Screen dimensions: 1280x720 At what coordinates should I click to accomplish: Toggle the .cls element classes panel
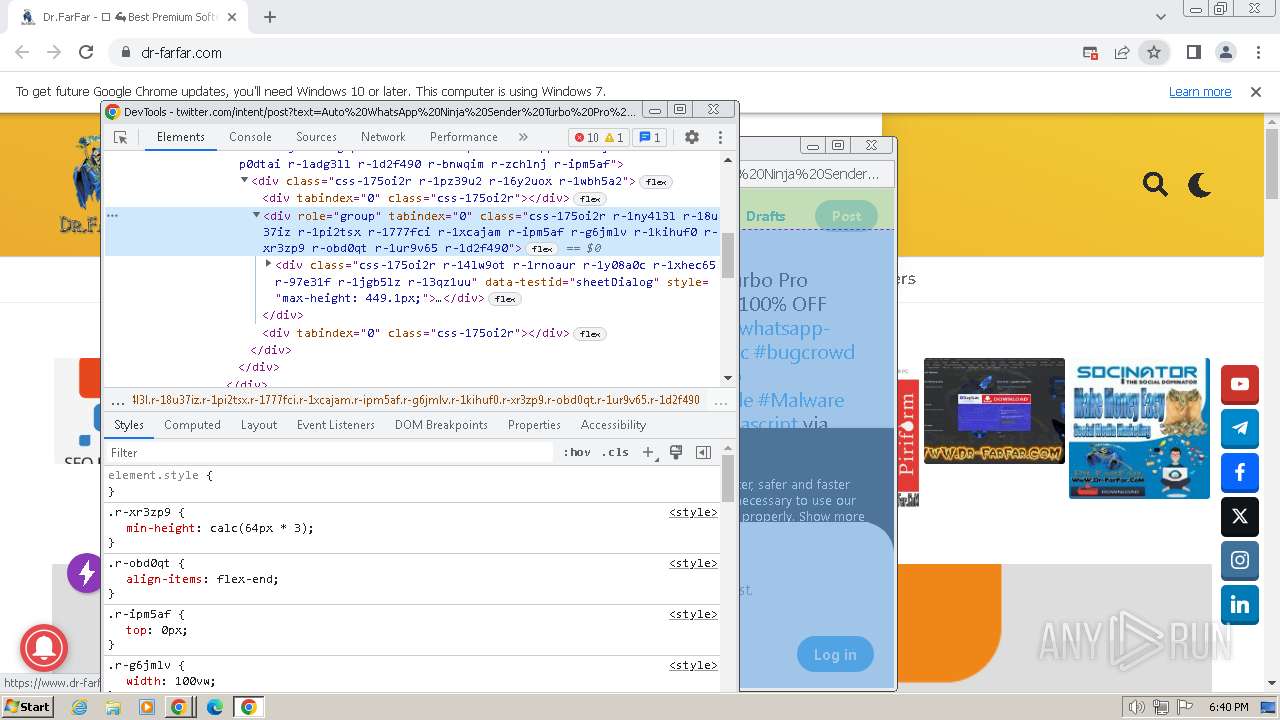point(615,453)
